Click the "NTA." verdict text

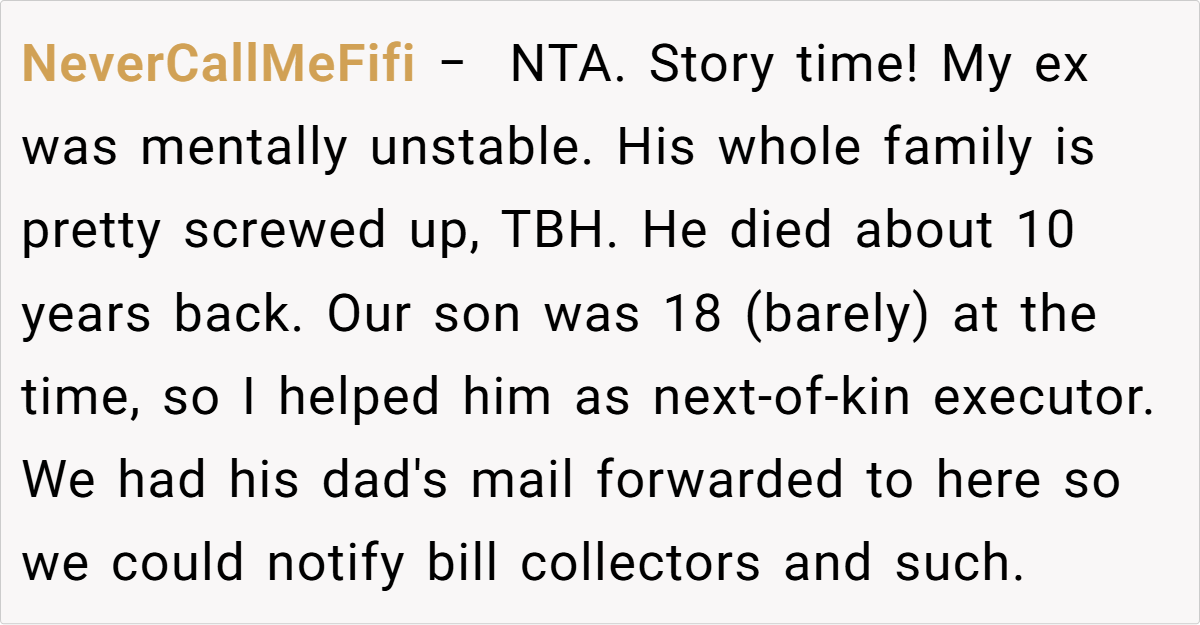coord(567,66)
